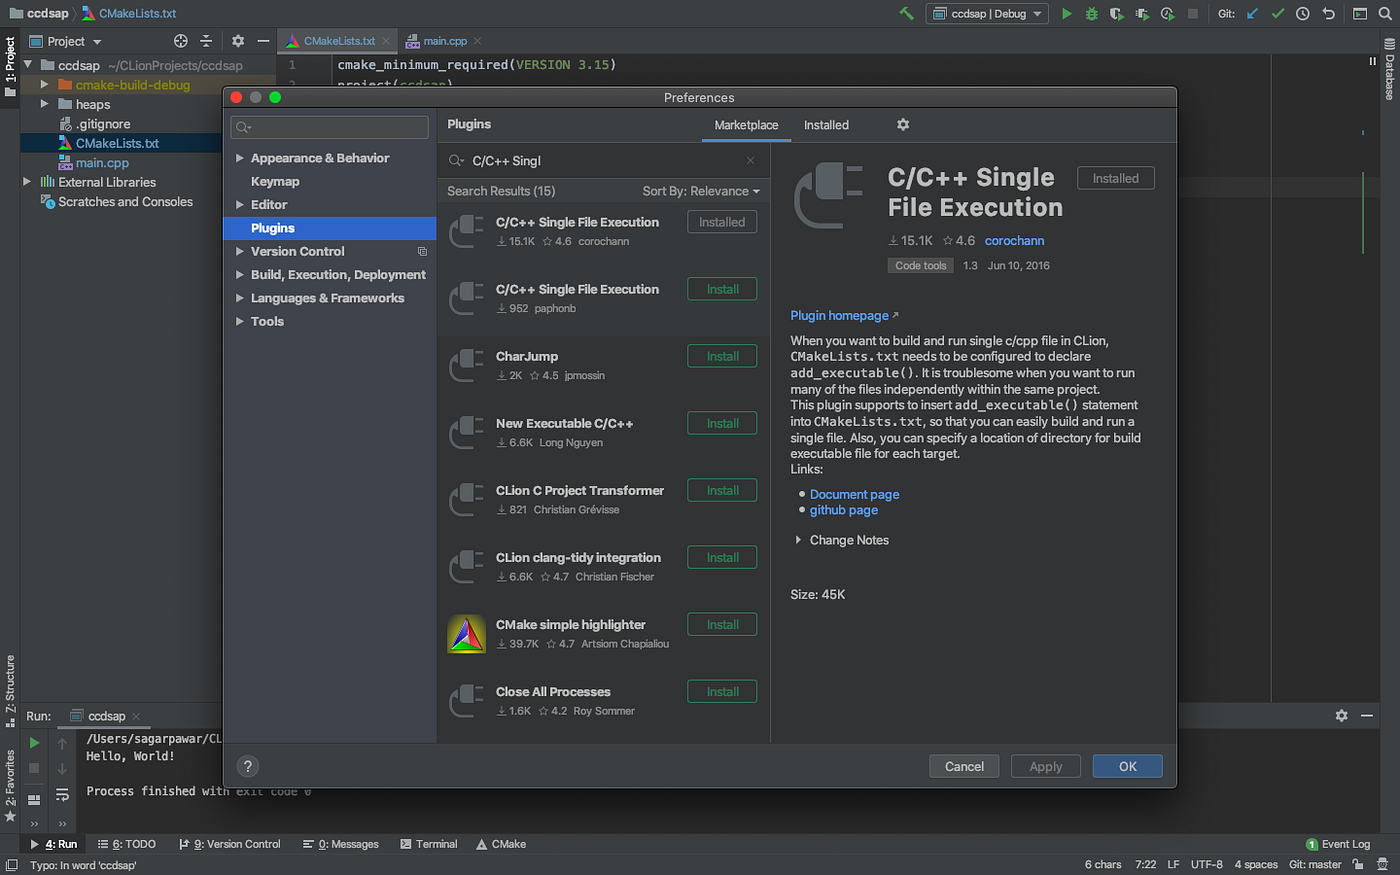Open the Project view dropdown
Screen dimensions: 1400x875
[66, 41]
